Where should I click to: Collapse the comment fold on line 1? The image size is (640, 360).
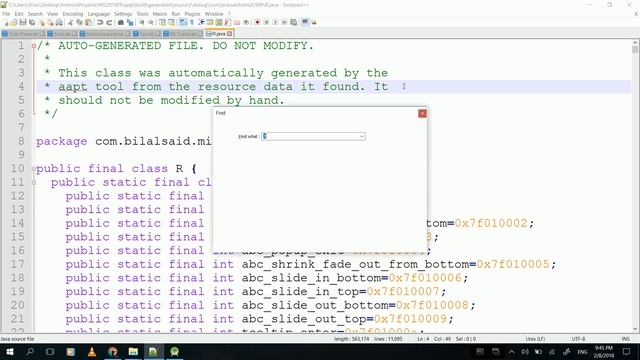(x=34, y=46)
